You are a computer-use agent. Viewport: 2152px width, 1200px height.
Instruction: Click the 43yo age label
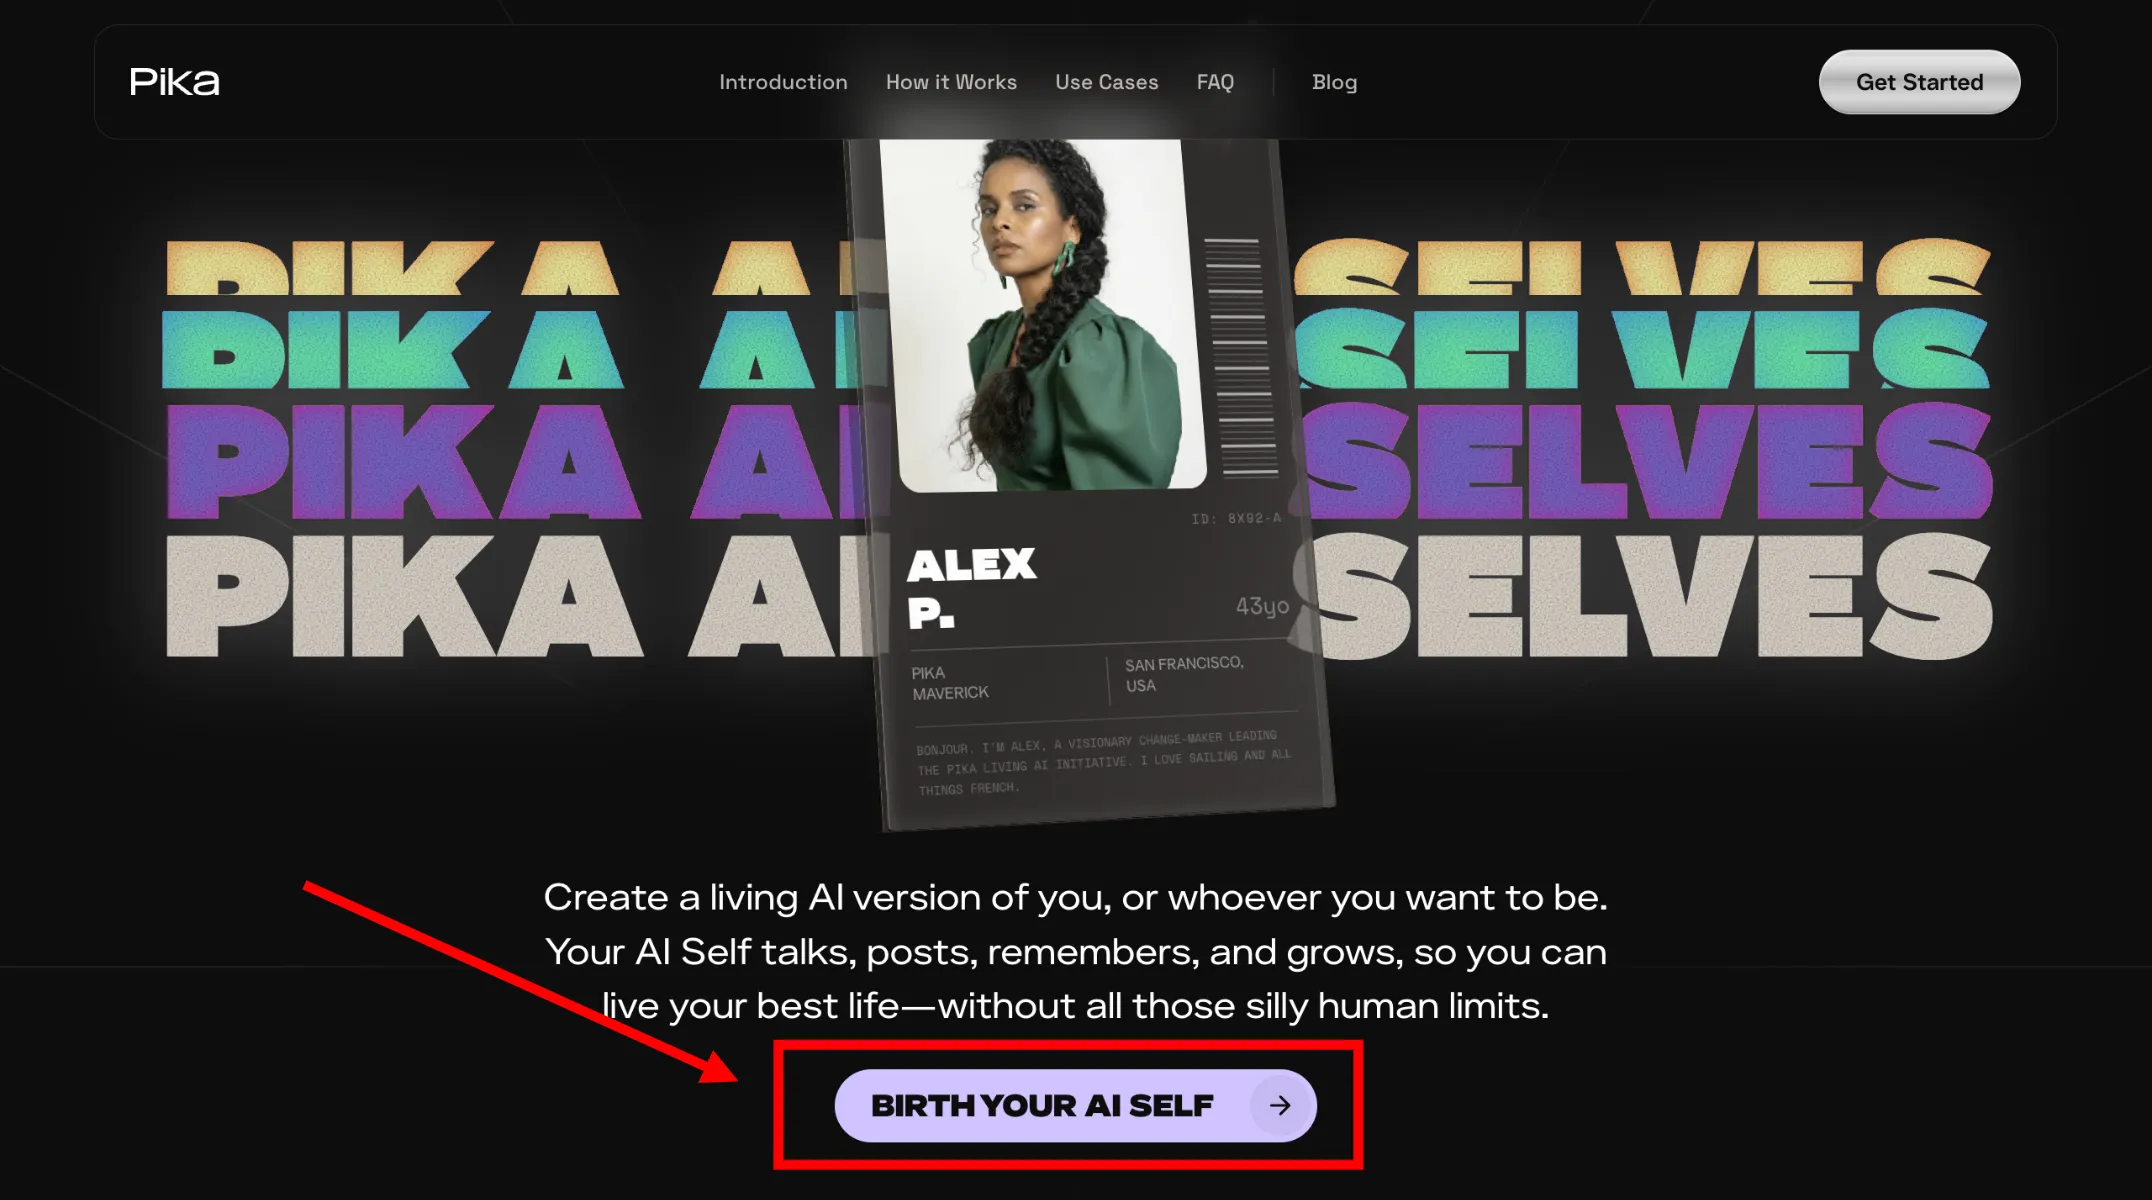coord(1262,606)
